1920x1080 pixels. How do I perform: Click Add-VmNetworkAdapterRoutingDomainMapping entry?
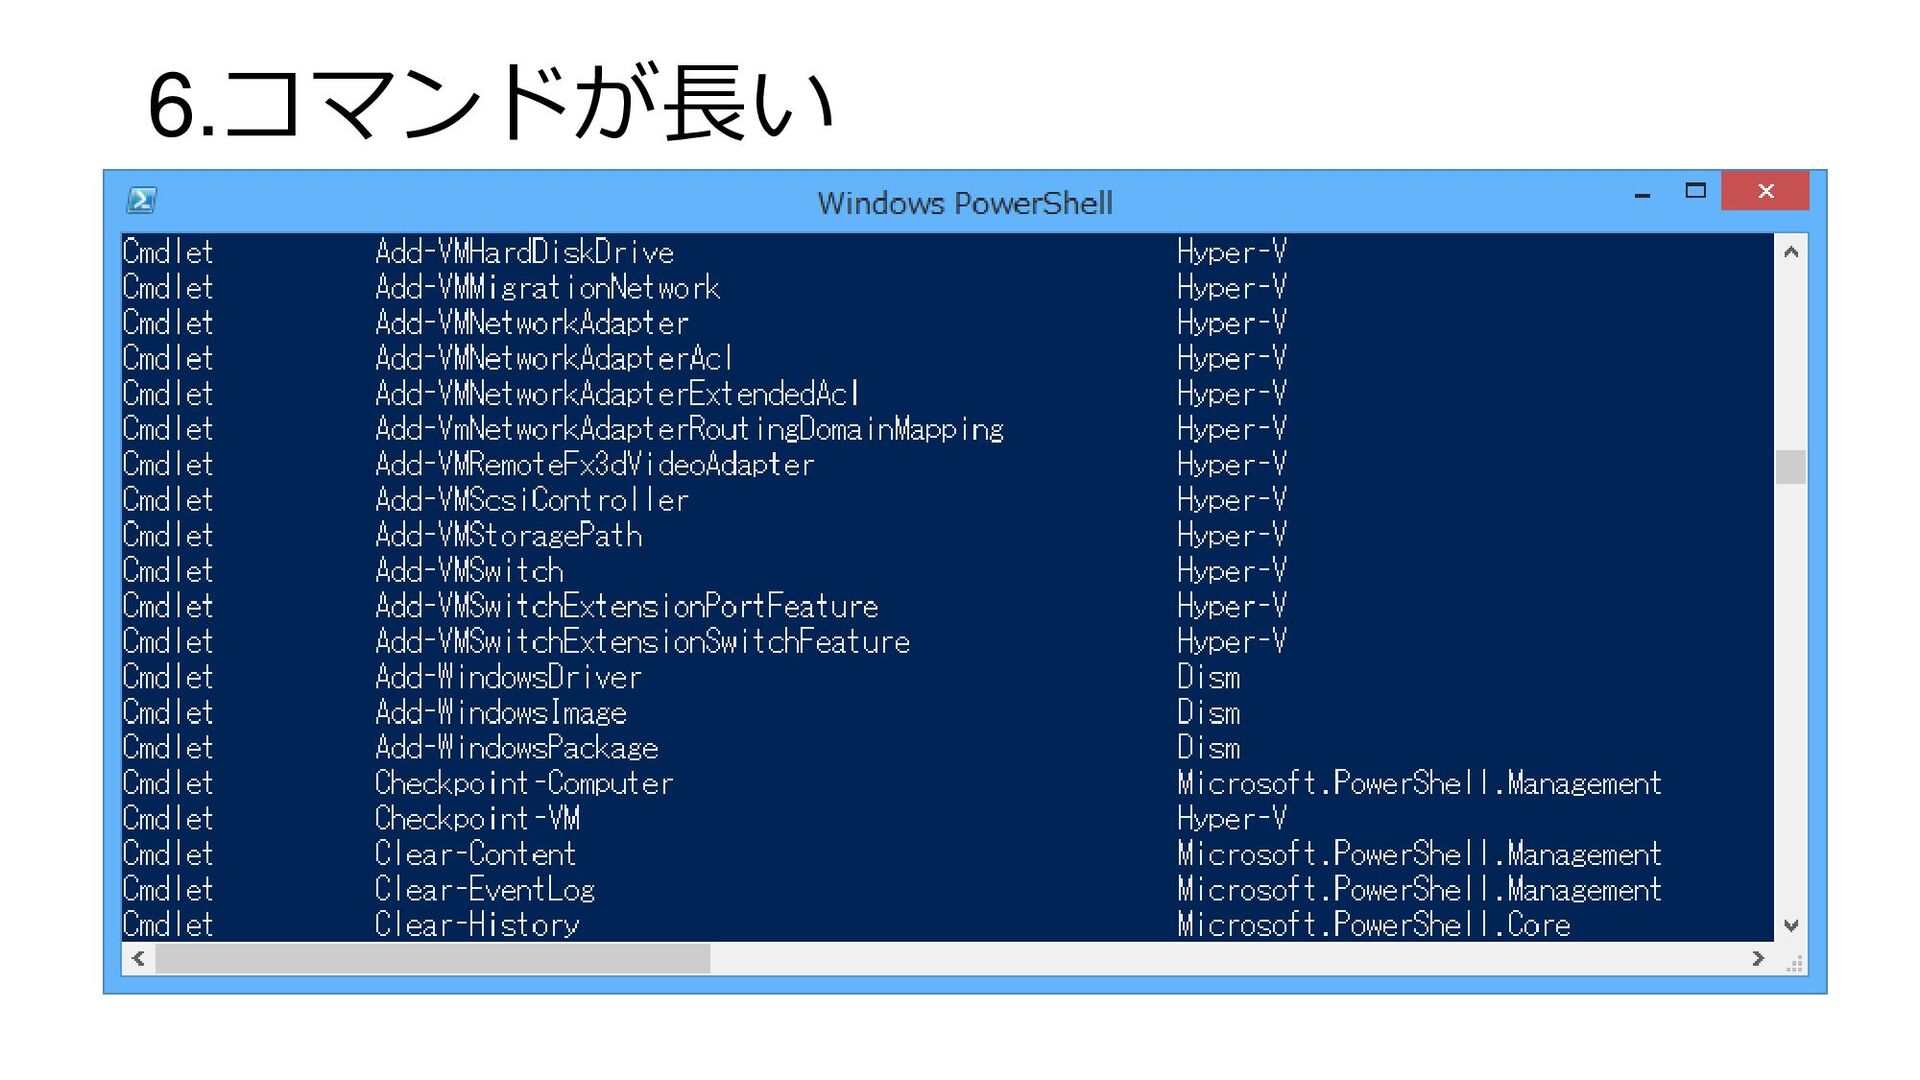689,429
